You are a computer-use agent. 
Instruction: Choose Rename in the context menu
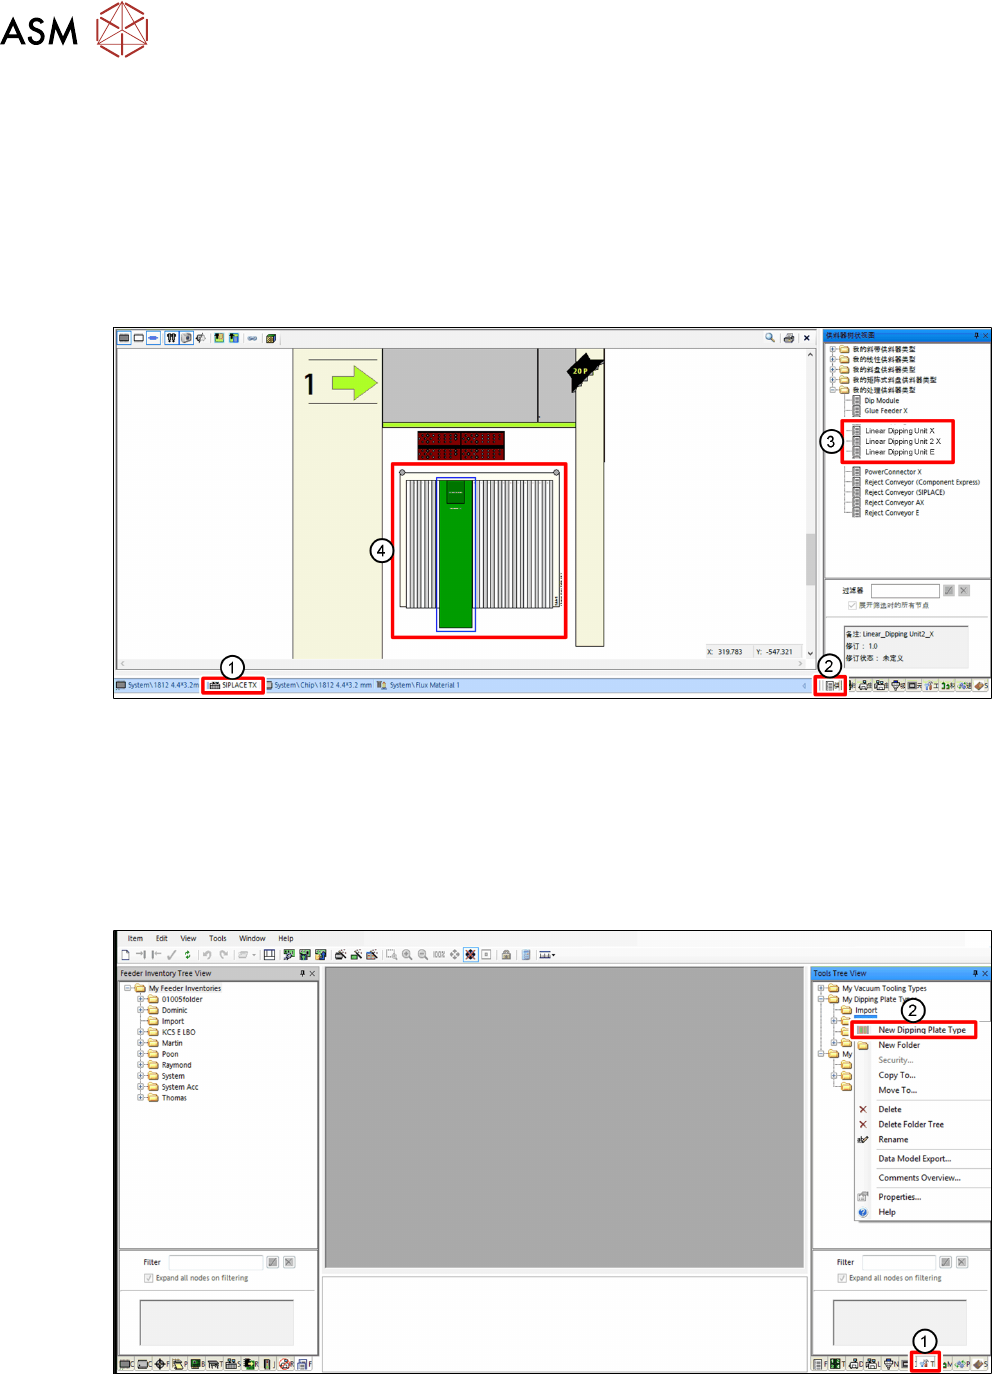[x=893, y=1140]
